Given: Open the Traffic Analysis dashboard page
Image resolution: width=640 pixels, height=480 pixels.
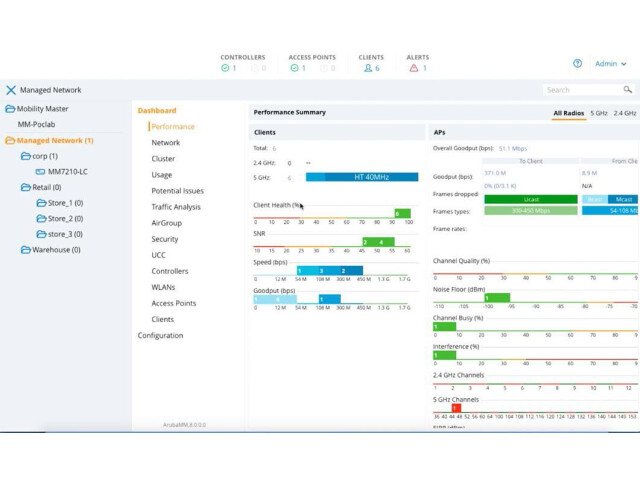Looking at the screenshot, I should 176,207.
